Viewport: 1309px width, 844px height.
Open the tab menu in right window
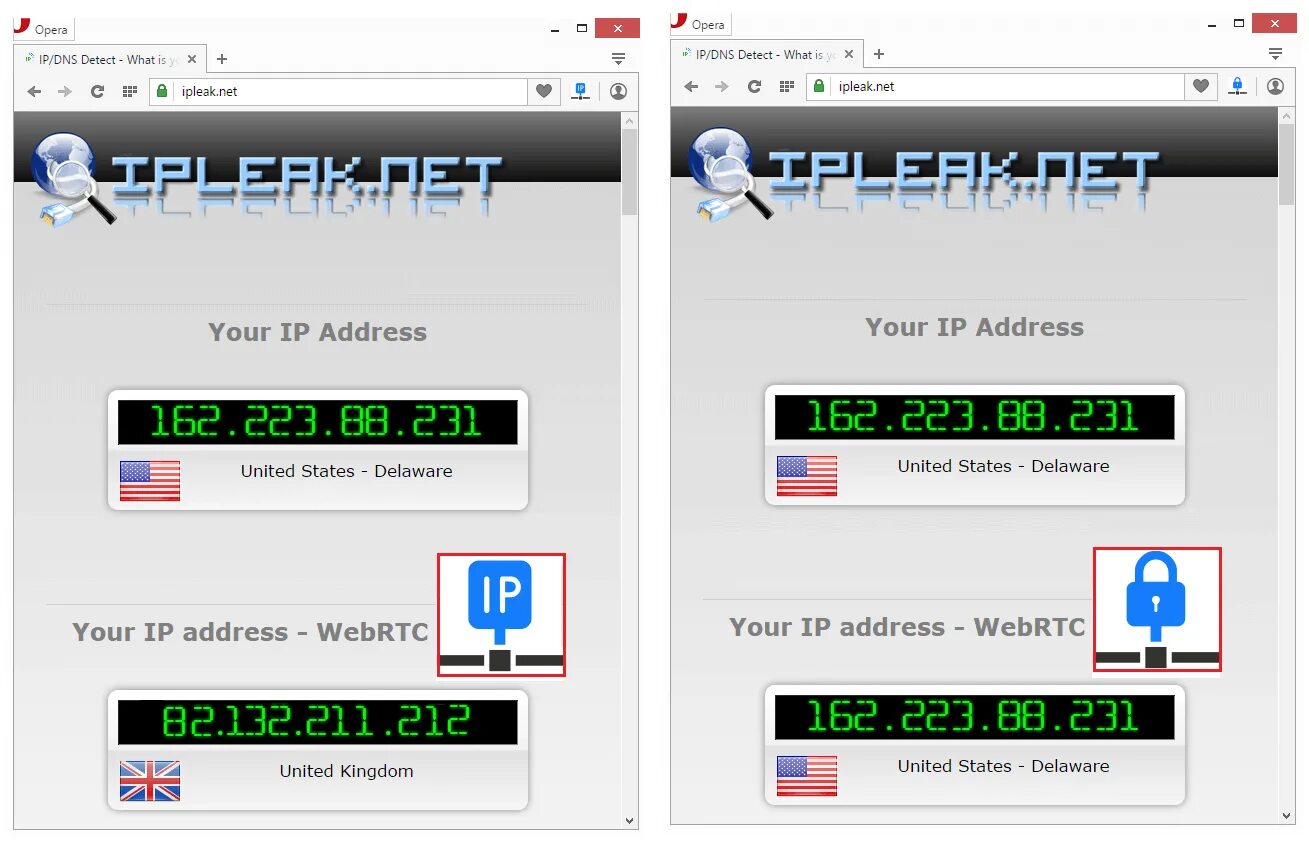[x=1275, y=54]
